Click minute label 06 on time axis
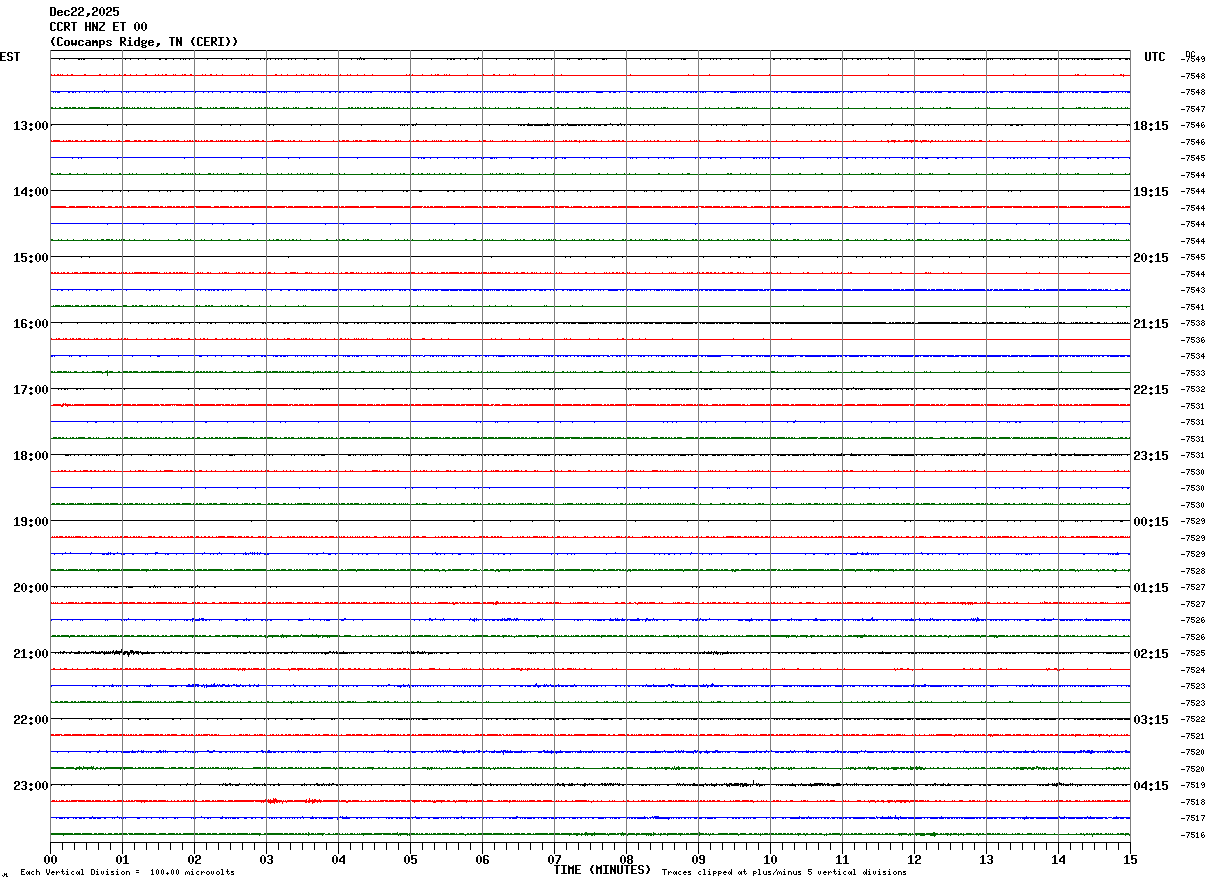 click(483, 859)
